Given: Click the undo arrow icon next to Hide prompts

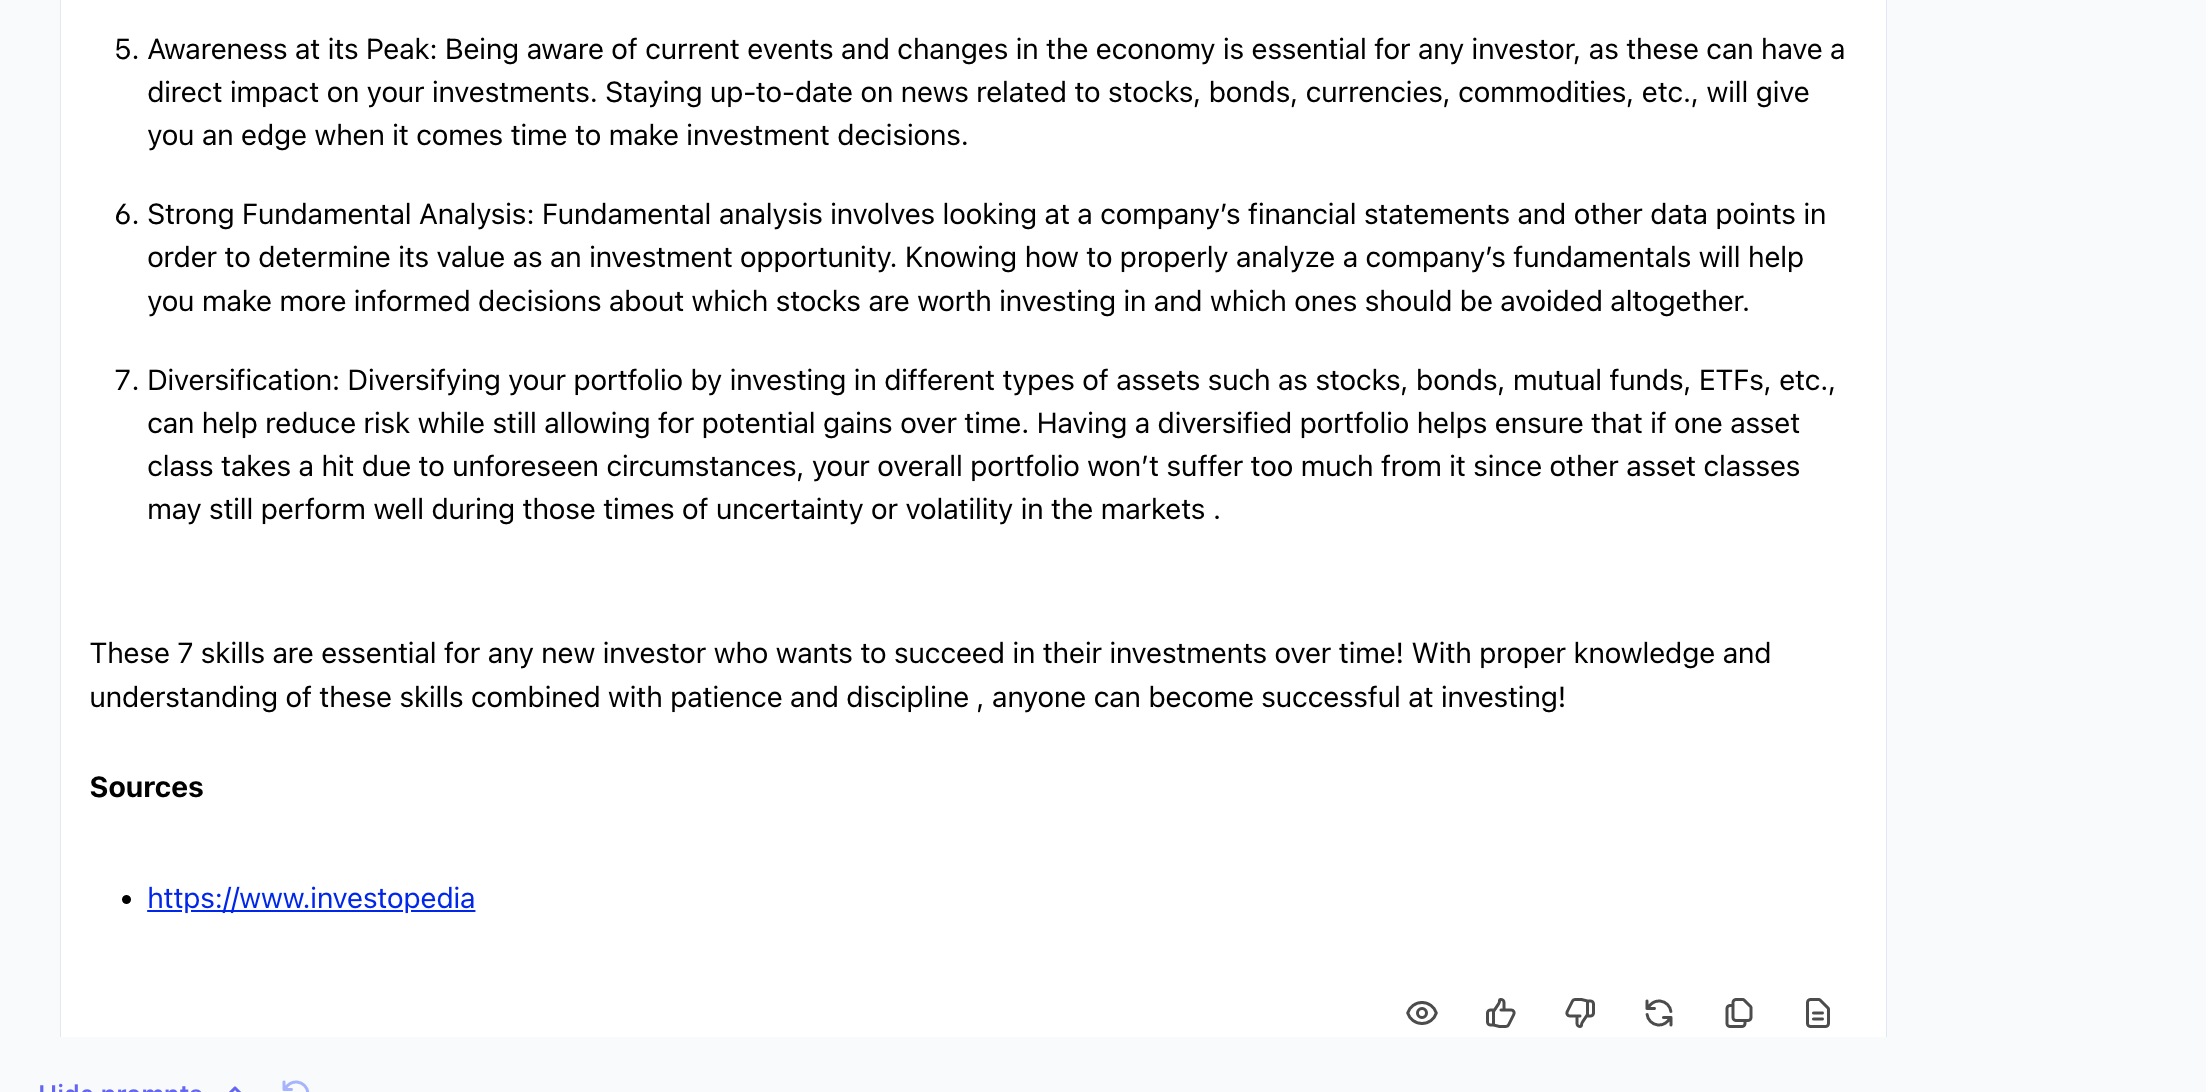Looking at the screenshot, I should coord(296,1086).
